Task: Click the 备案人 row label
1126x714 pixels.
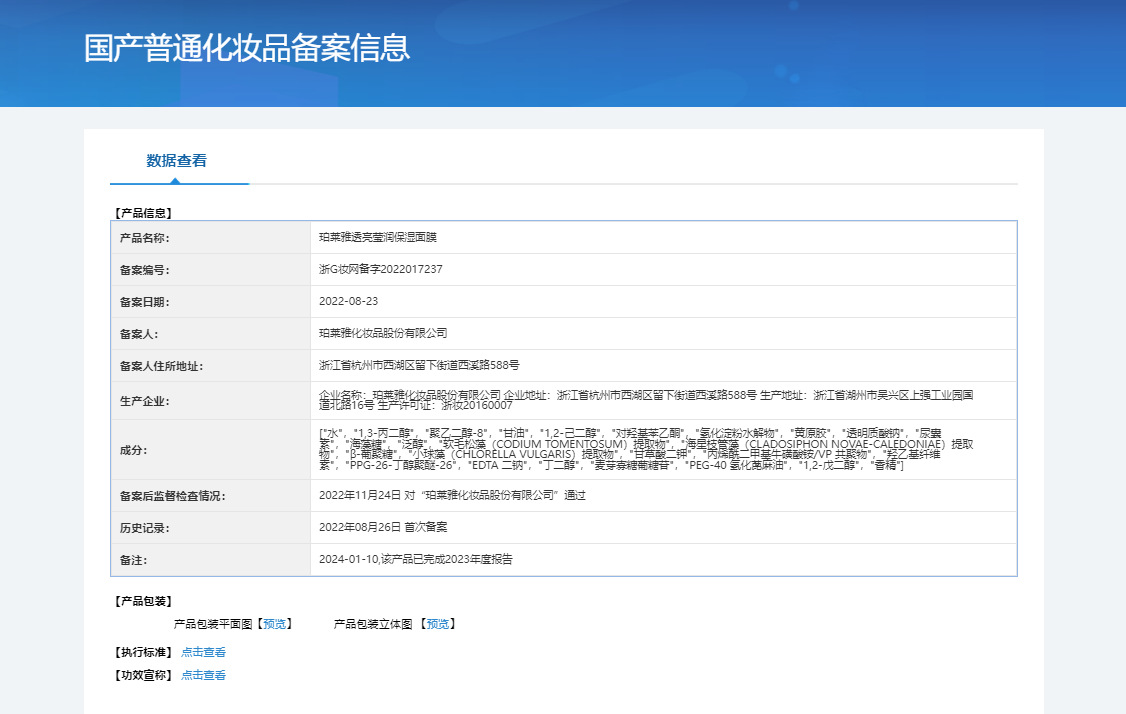Action: pos(139,334)
